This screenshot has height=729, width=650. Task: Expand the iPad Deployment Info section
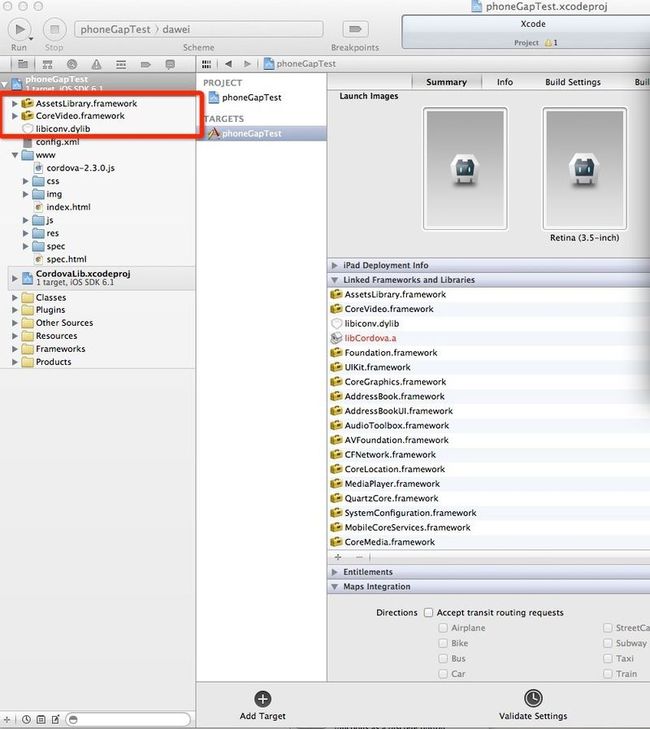click(334, 265)
